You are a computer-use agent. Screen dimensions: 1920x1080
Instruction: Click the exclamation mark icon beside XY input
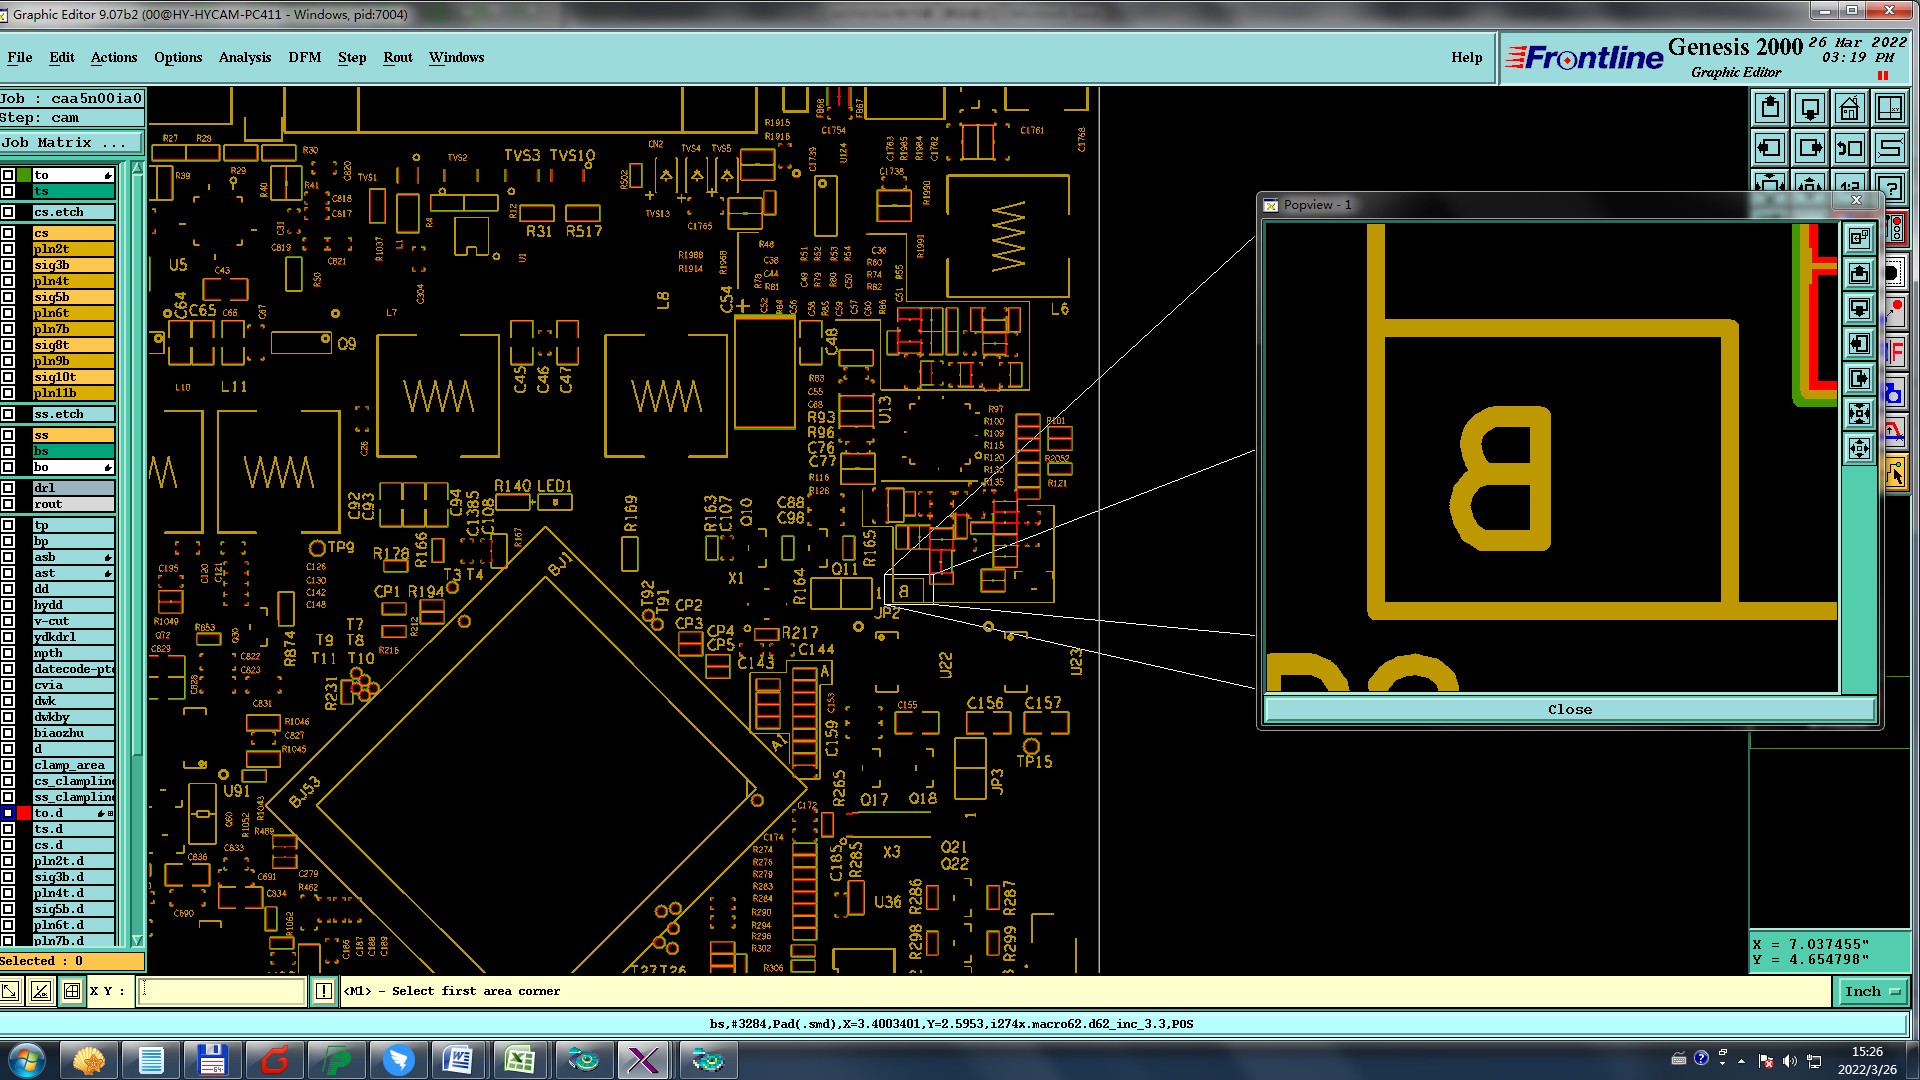pyautogui.click(x=324, y=991)
